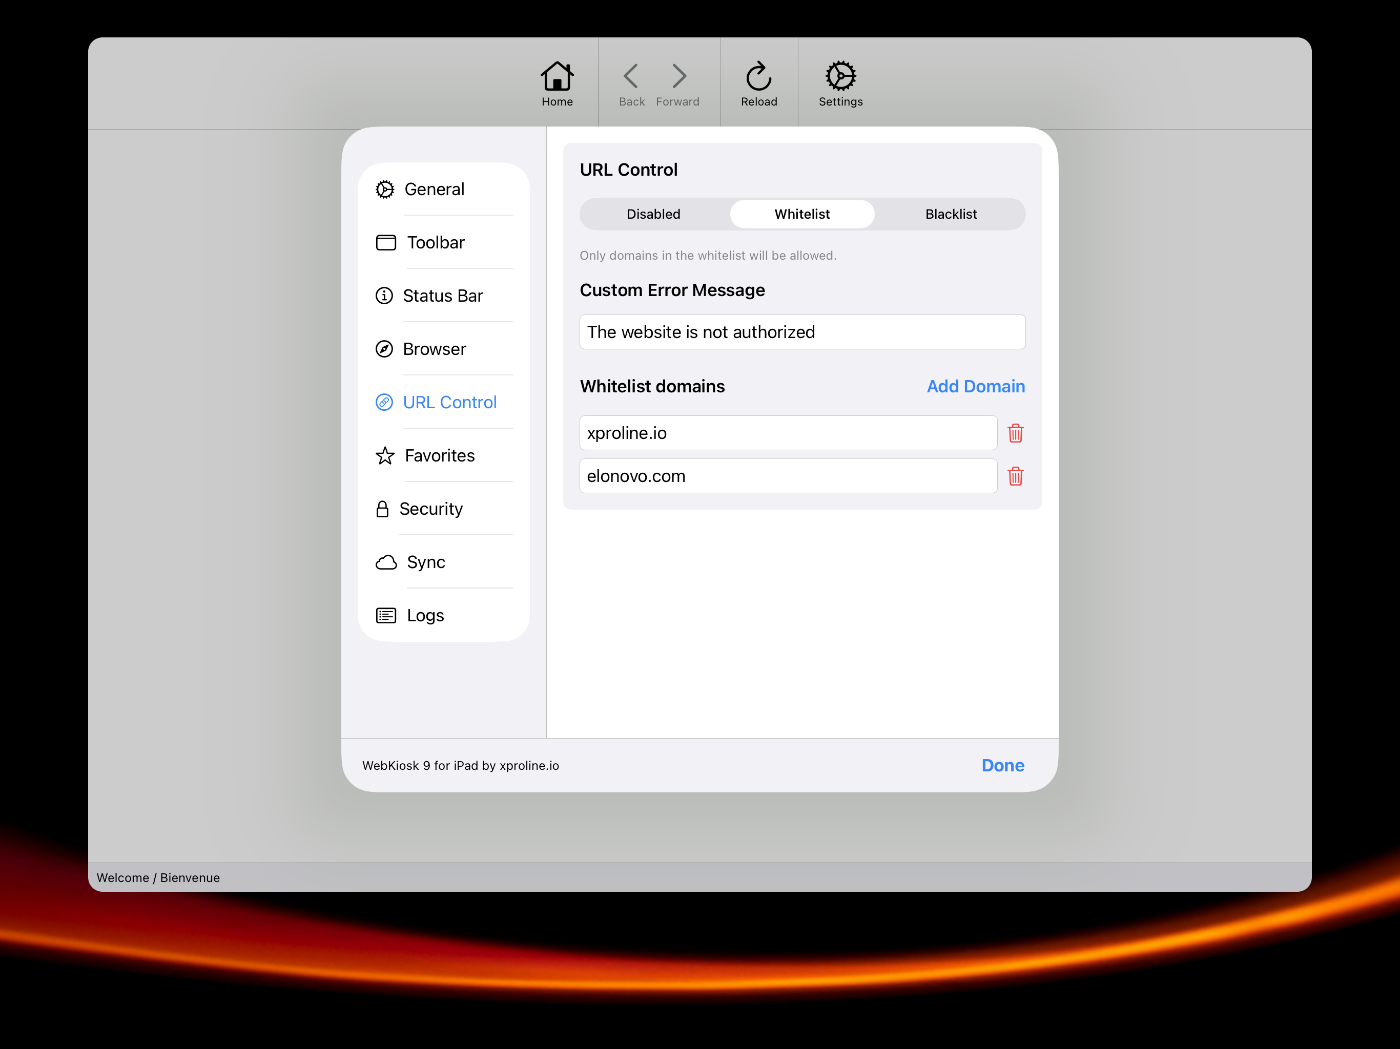
Task: Go back with the Back arrow
Action: [x=631, y=77]
